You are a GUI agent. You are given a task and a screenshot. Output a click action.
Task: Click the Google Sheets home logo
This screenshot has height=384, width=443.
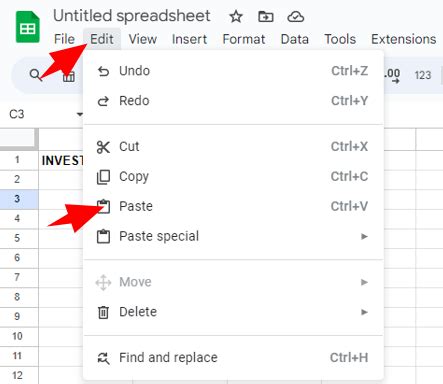[x=28, y=27]
